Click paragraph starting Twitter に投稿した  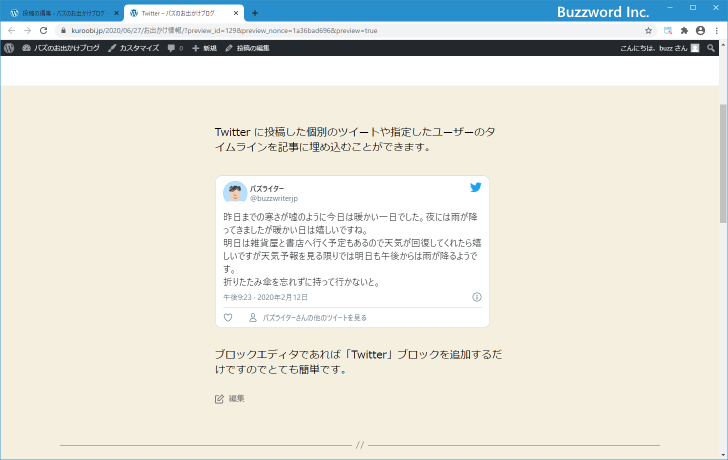tap(355, 139)
